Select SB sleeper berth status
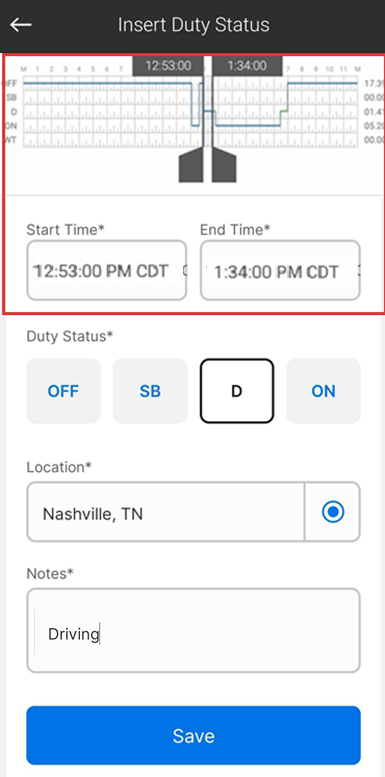The height and width of the screenshot is (777, 385). 150,391
